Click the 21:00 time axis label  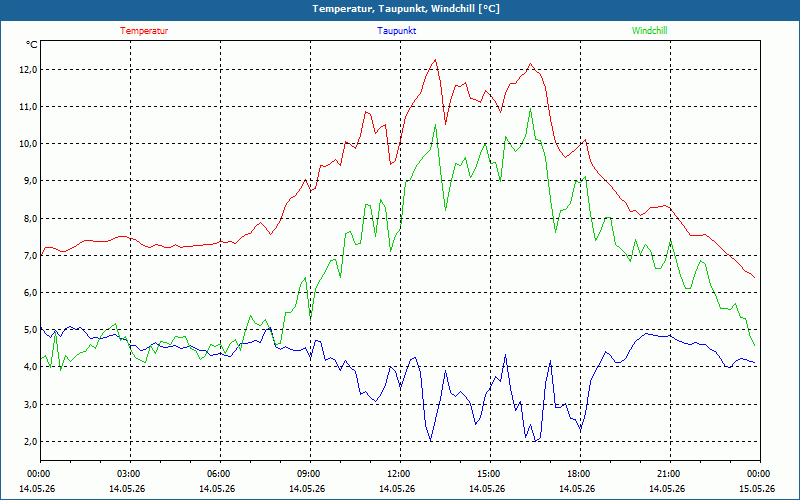[x=670, y=474]
